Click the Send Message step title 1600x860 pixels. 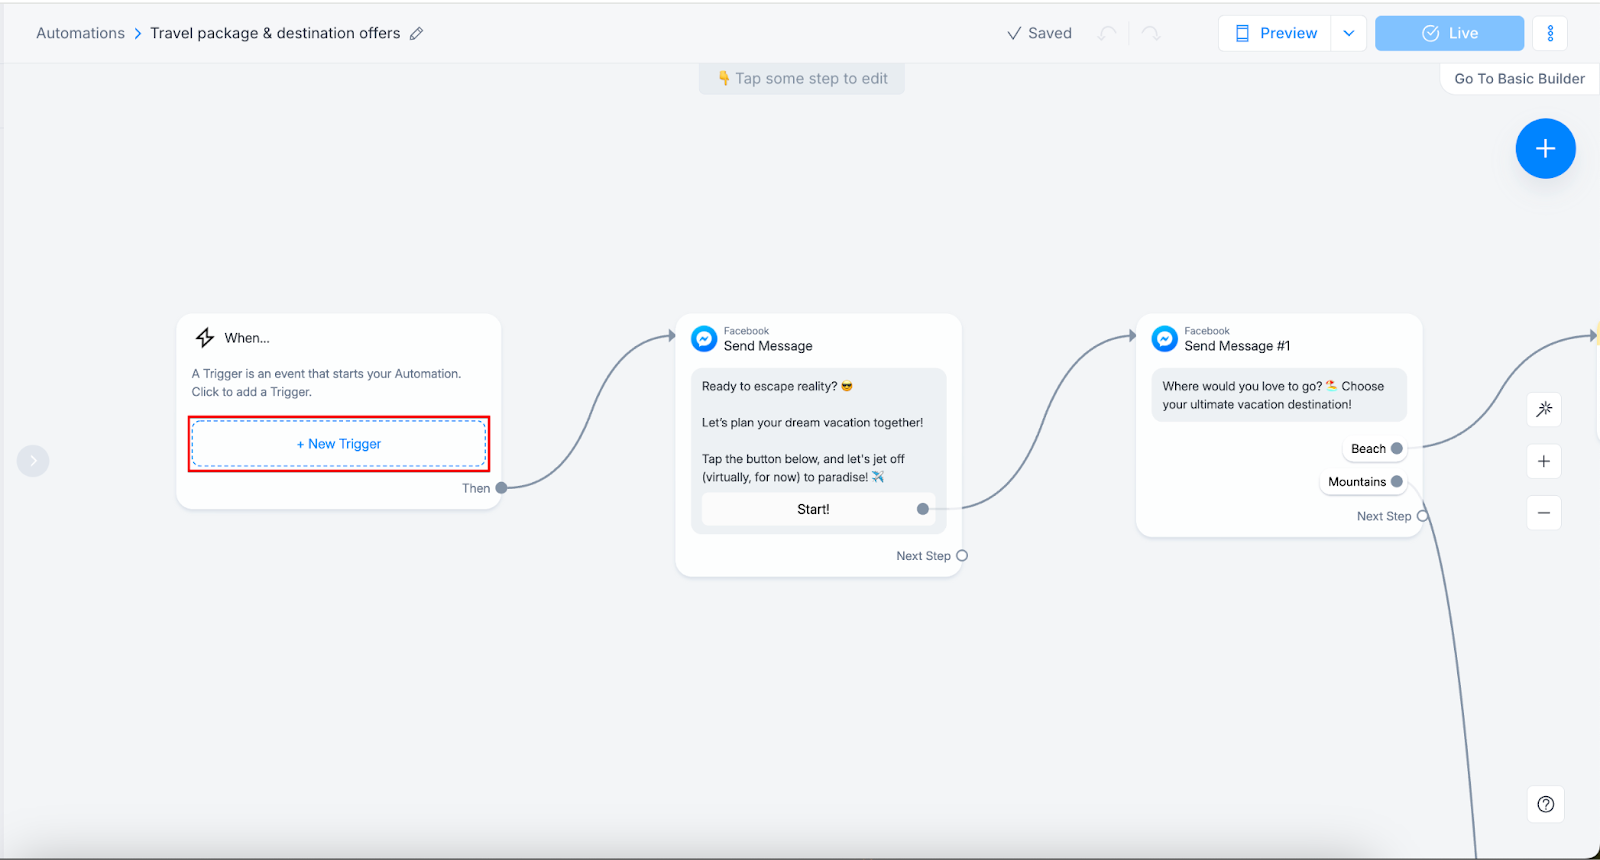click(768, 346)
